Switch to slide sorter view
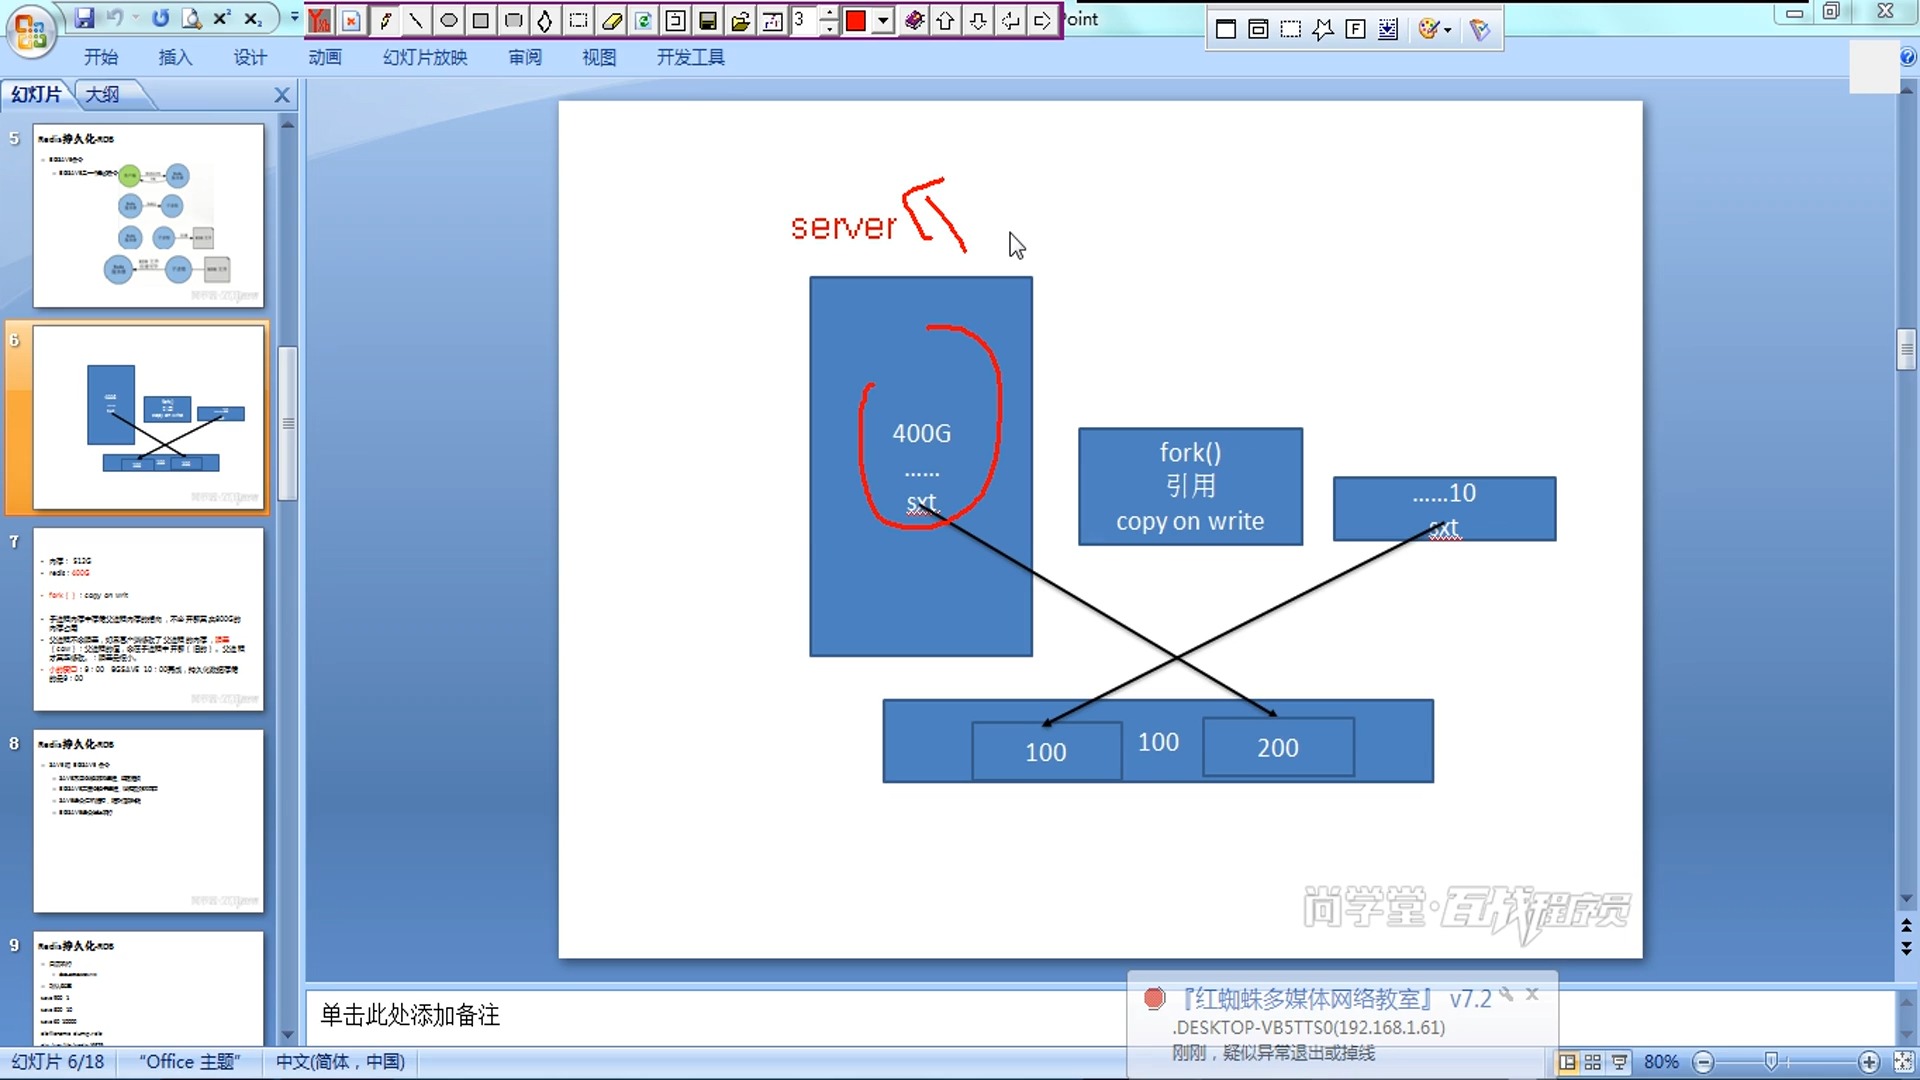 pyautogui.click(x=1593, y=1062)
